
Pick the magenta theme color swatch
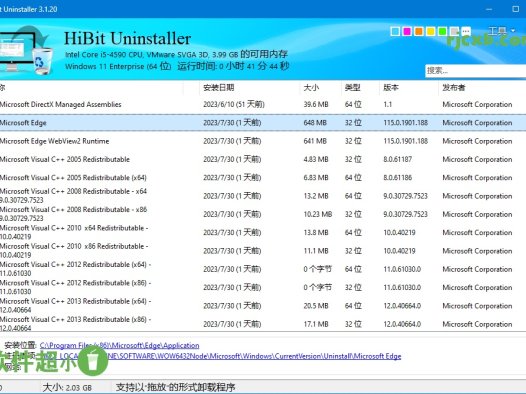tap(407, 32)
